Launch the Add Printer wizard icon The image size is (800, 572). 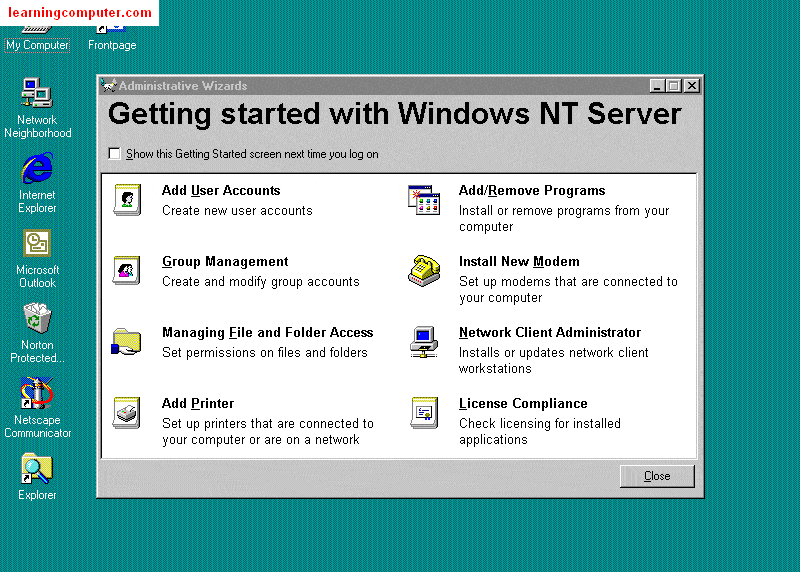point(127,412)
